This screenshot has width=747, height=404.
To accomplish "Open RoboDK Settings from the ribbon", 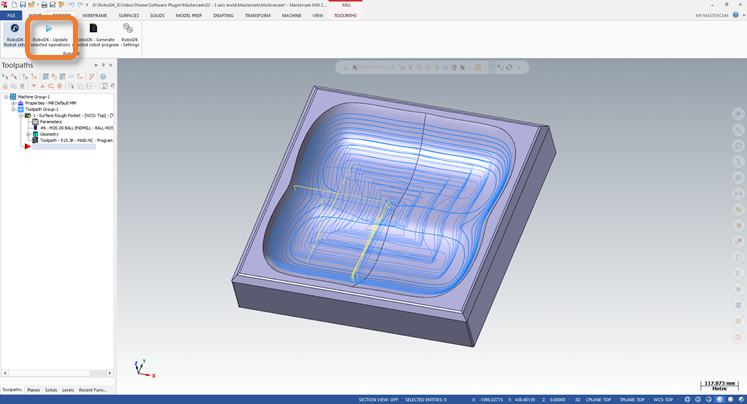I will click(x=128, y=30).
